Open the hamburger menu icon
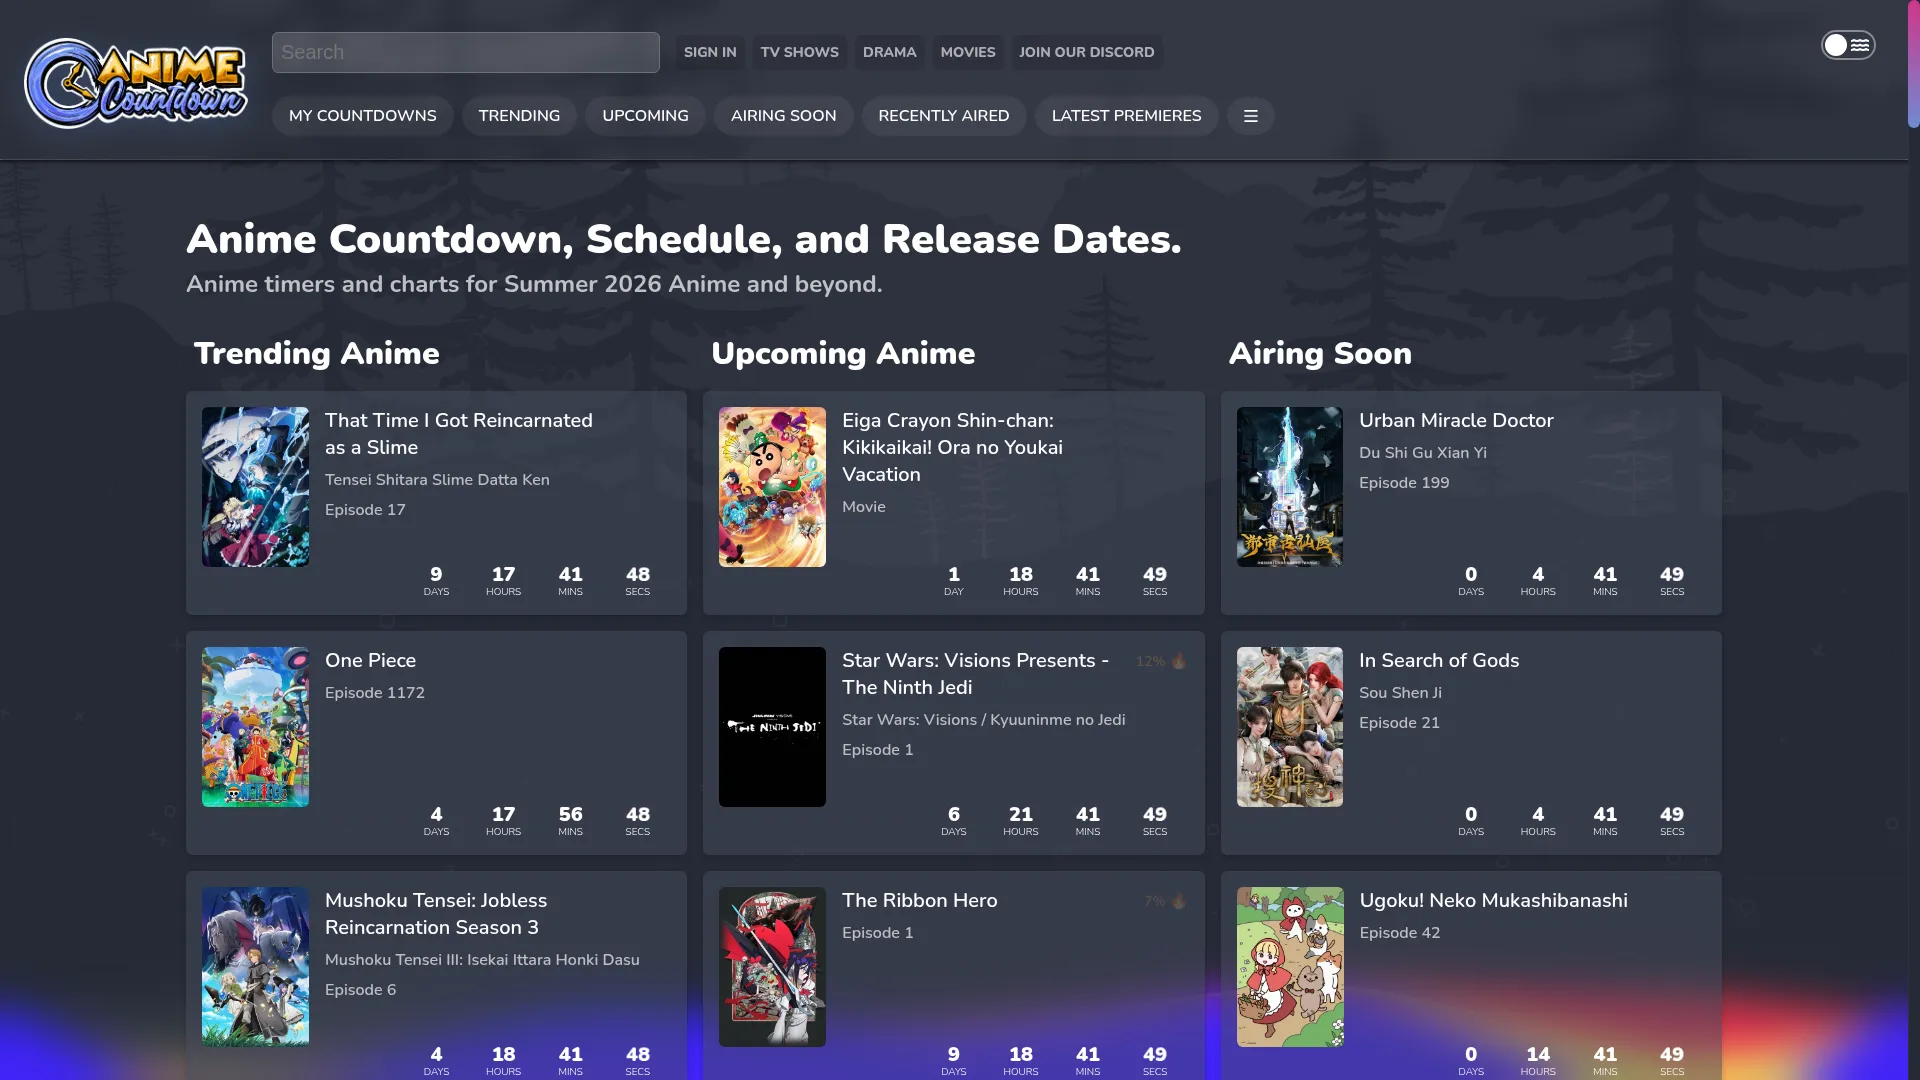1920x1080 pixels. pos(1250,116)
